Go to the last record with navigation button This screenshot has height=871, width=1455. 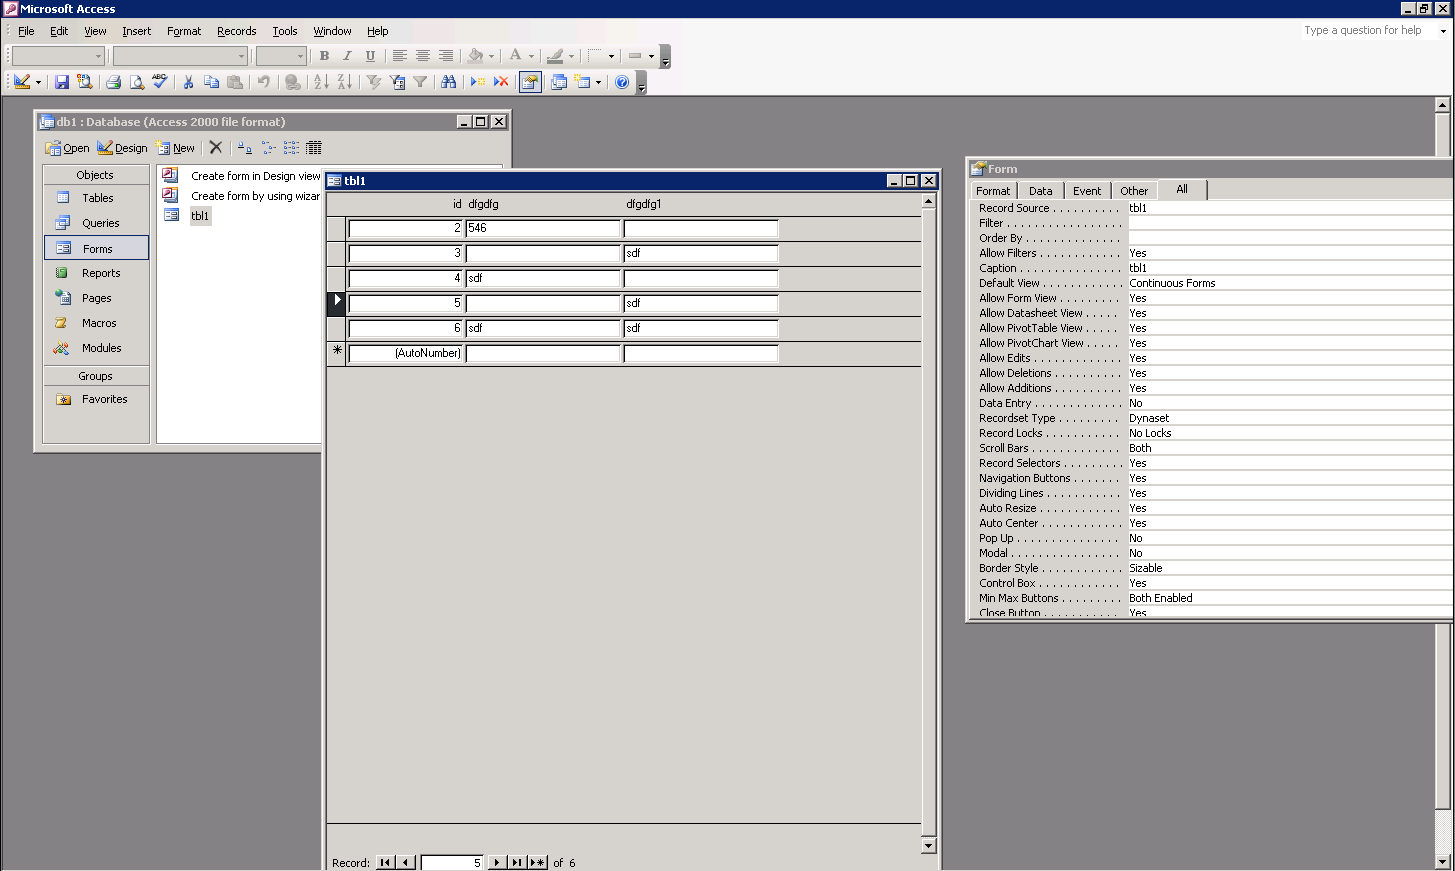tap(516, 862)
